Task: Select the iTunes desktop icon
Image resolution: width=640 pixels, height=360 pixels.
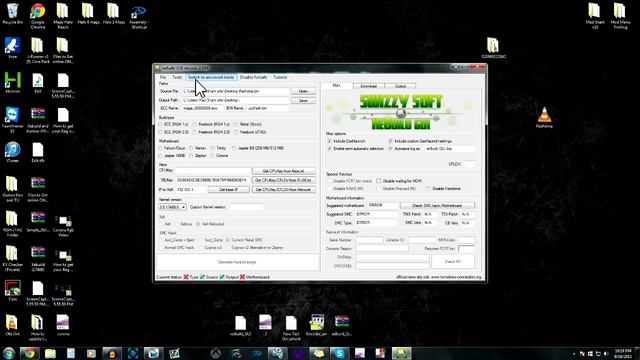Action: [12, 152]
